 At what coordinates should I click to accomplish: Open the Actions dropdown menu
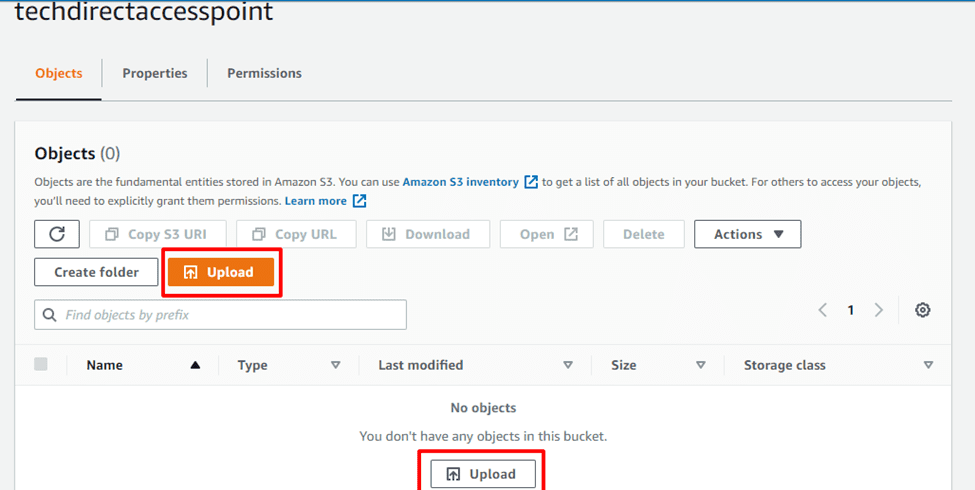click(x=747, y=234)
